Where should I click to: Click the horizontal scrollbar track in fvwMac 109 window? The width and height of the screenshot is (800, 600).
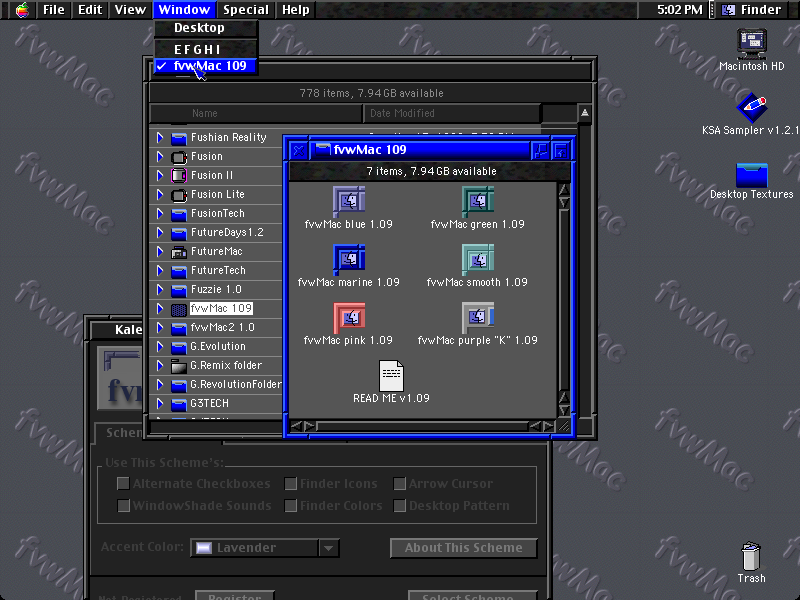point(422,426)
